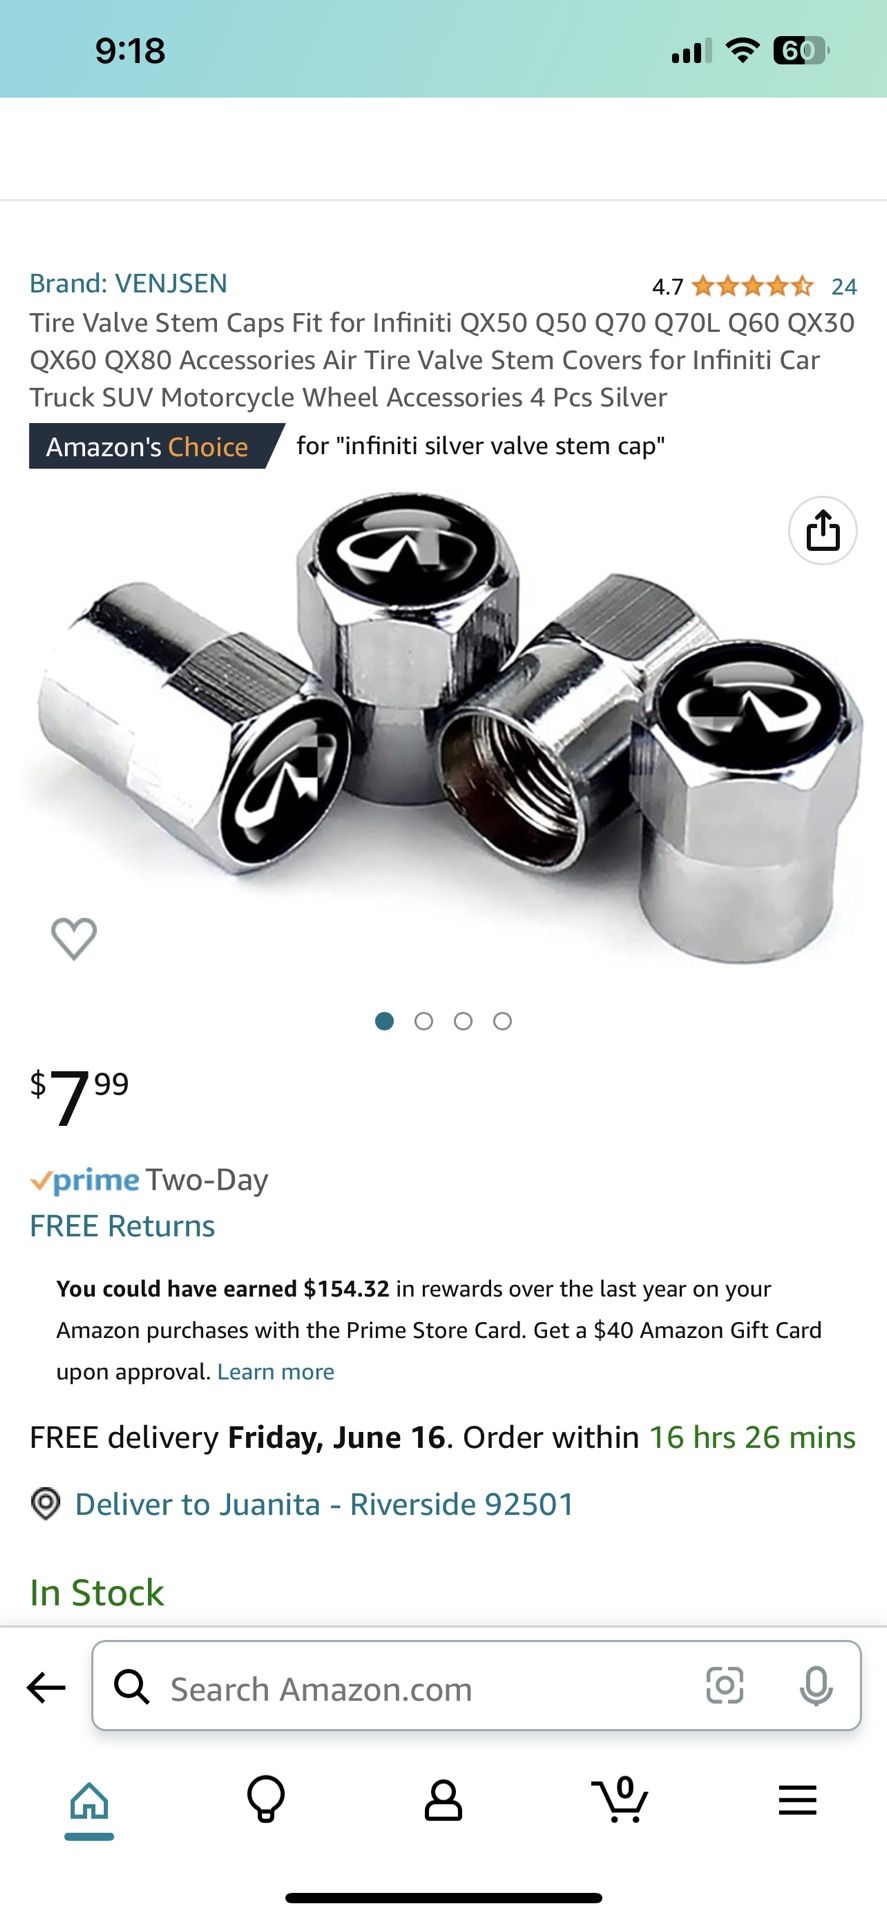Open the lightbulb Inspire tab
Image resolution: width=887 pixels, height=1920 pixels.
tap(266, 1799)
